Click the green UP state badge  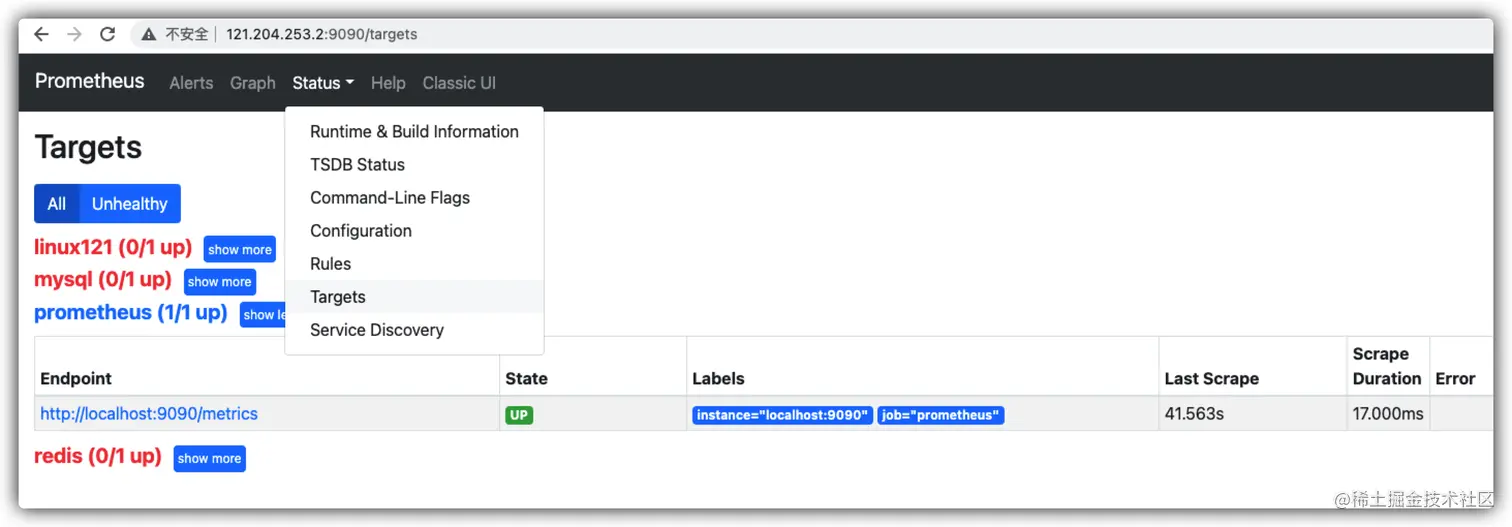point(519,415)
